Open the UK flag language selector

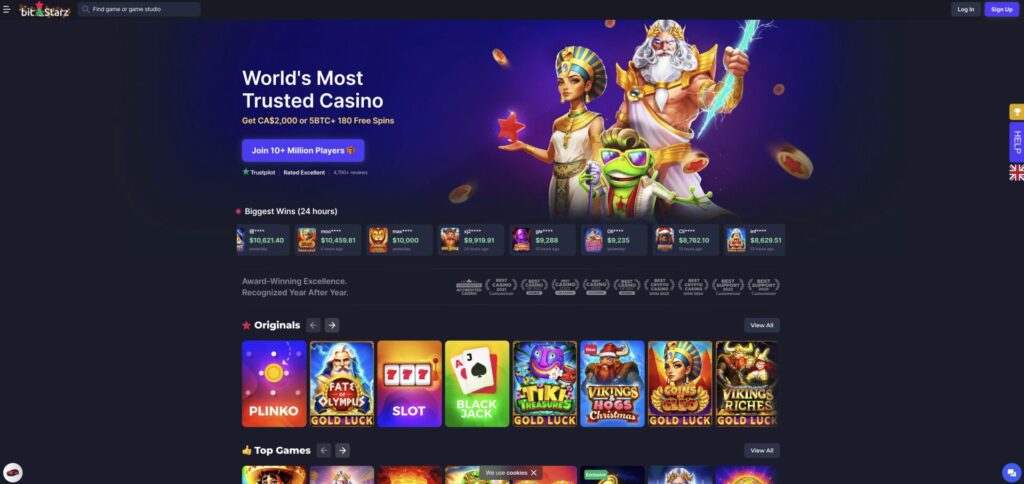tap(1016, 172)
